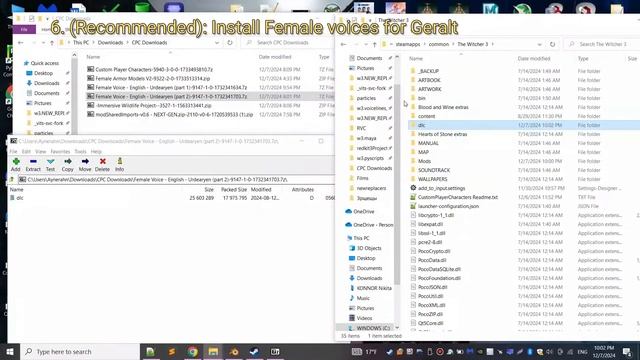
Task: Select Immersive Wildlife Project zip file
Action: point(153,105)
